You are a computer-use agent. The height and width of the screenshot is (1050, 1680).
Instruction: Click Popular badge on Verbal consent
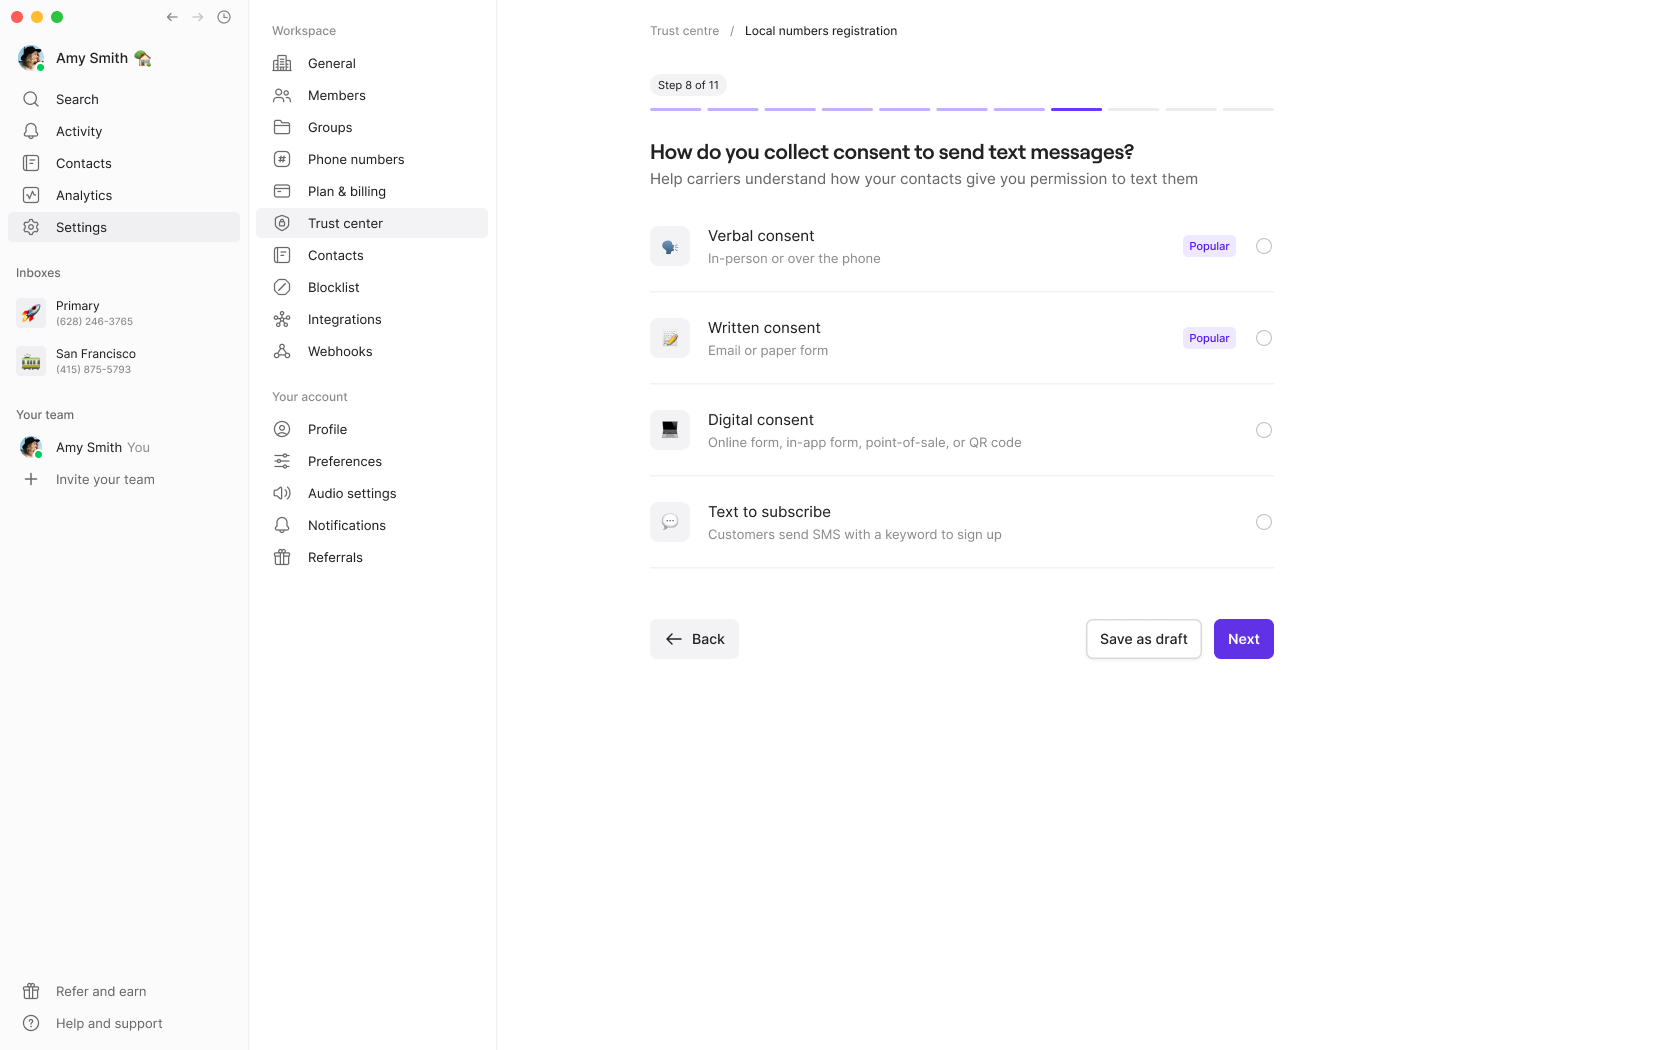point(1209,246)
